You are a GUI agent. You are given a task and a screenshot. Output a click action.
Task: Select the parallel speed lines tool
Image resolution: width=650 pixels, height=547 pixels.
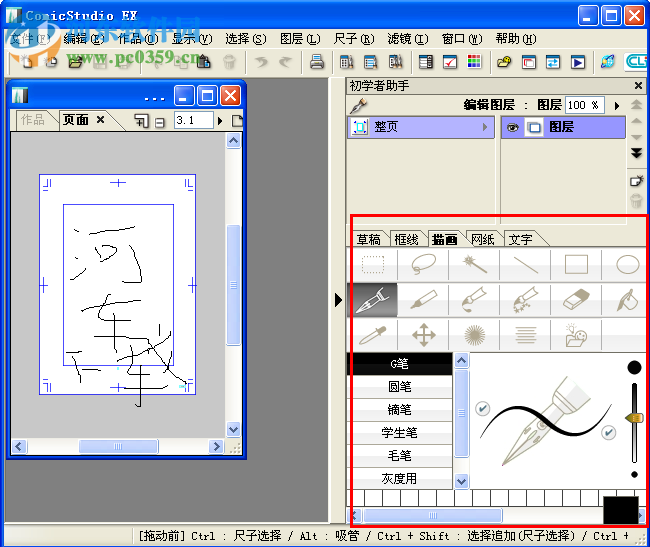[x=525, y=335]
